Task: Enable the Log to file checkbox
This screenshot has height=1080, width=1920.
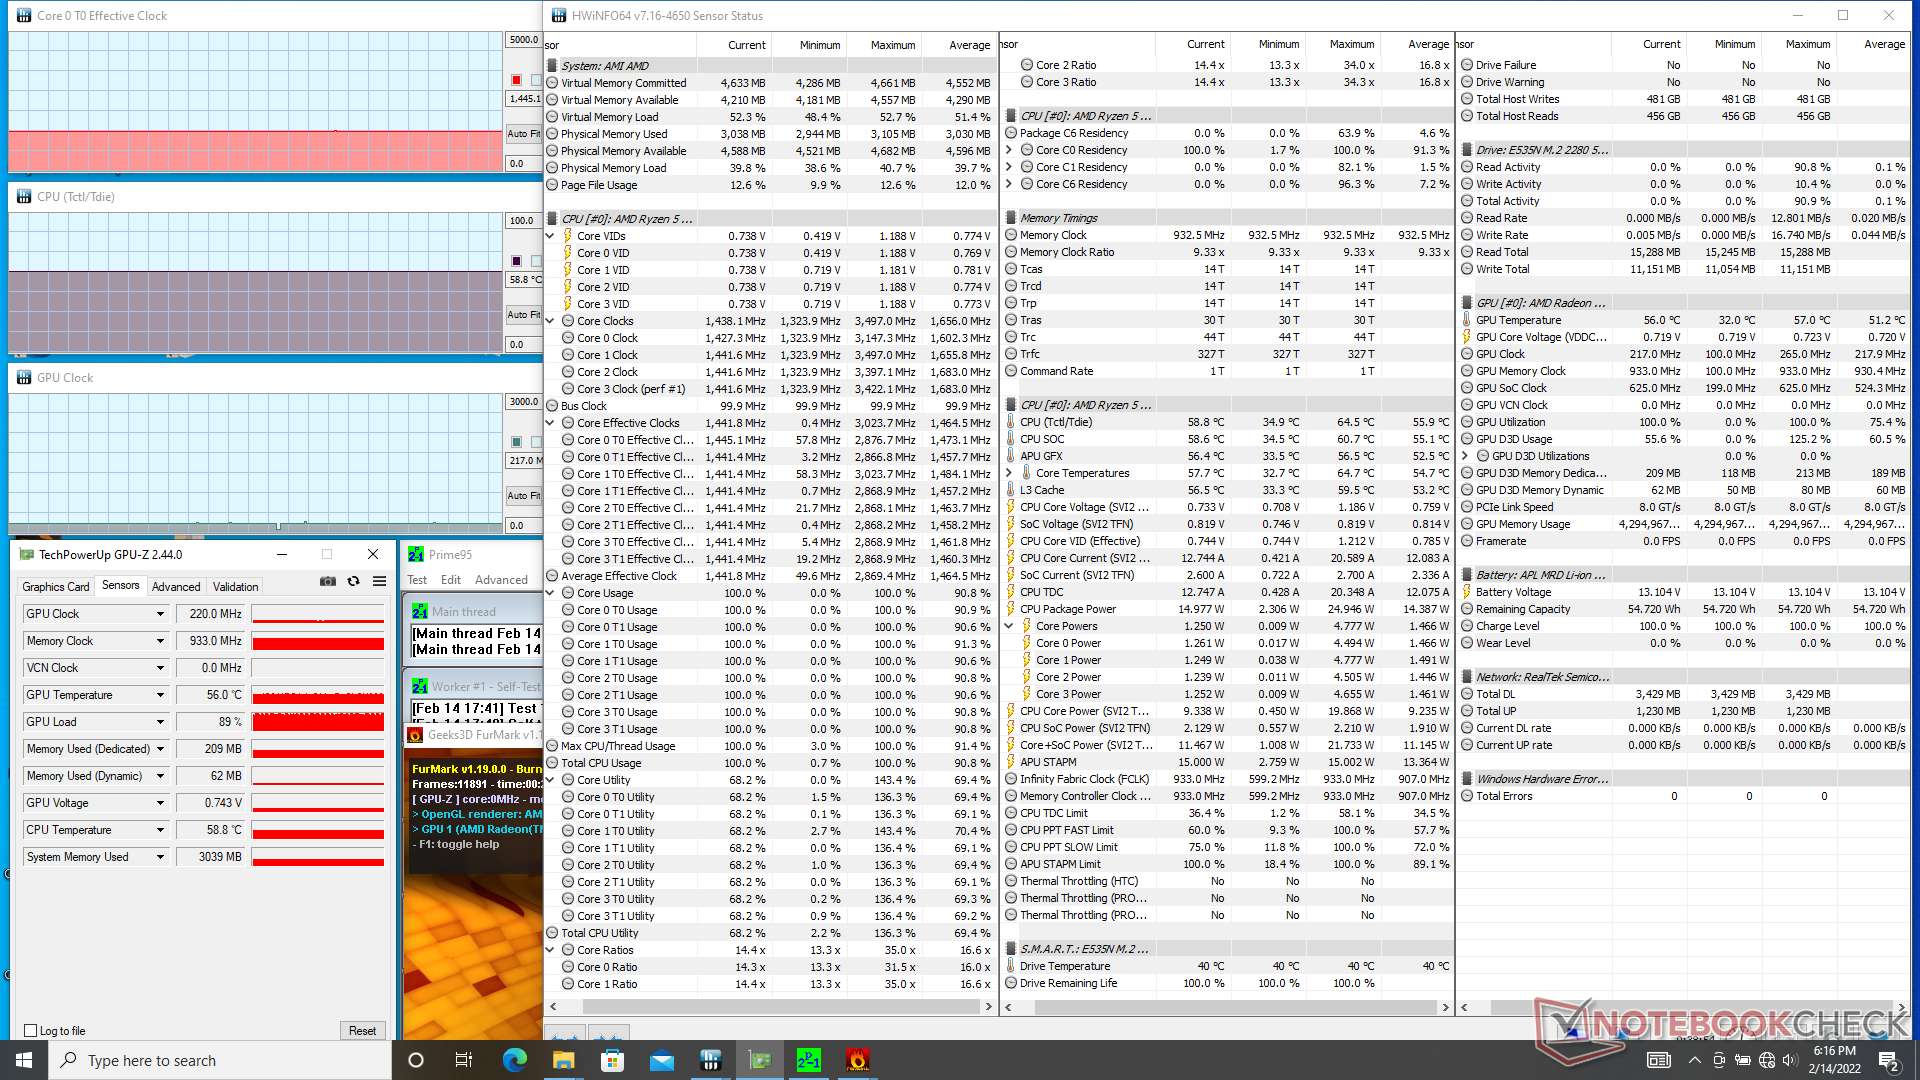Action: [30, 1031]
